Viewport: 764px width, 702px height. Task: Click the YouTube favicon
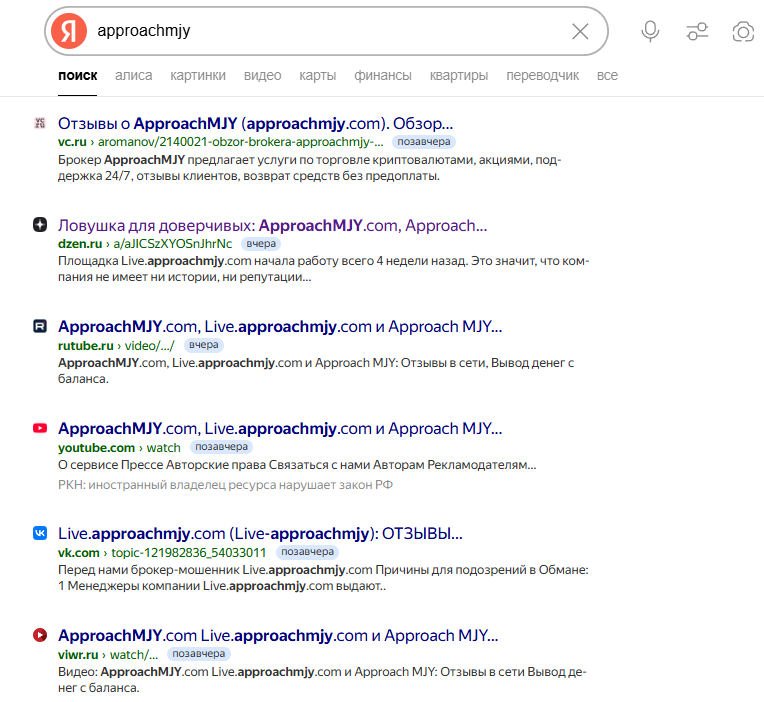point(40,428)
